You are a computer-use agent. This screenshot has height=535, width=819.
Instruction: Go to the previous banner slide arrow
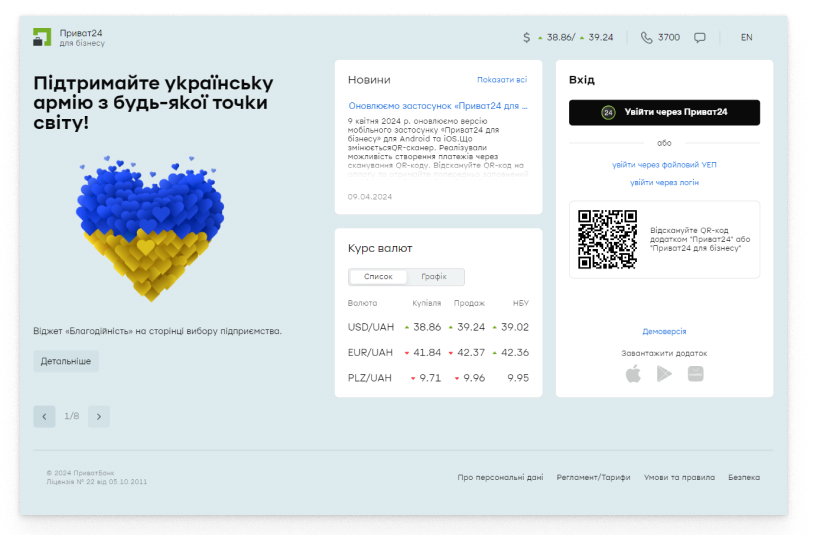click(x=44, y=416)
